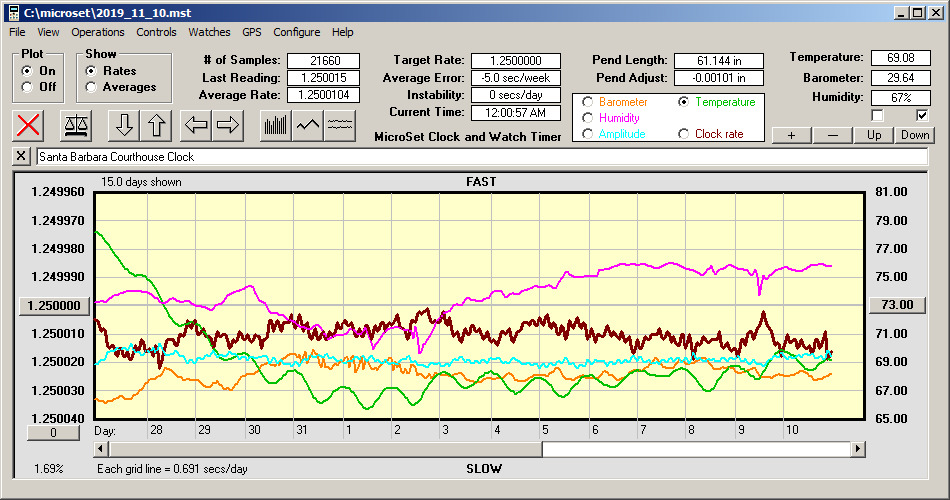Click the graph scrollbar right arrow
Screen dimensions: 950x500
pos(857,449)
